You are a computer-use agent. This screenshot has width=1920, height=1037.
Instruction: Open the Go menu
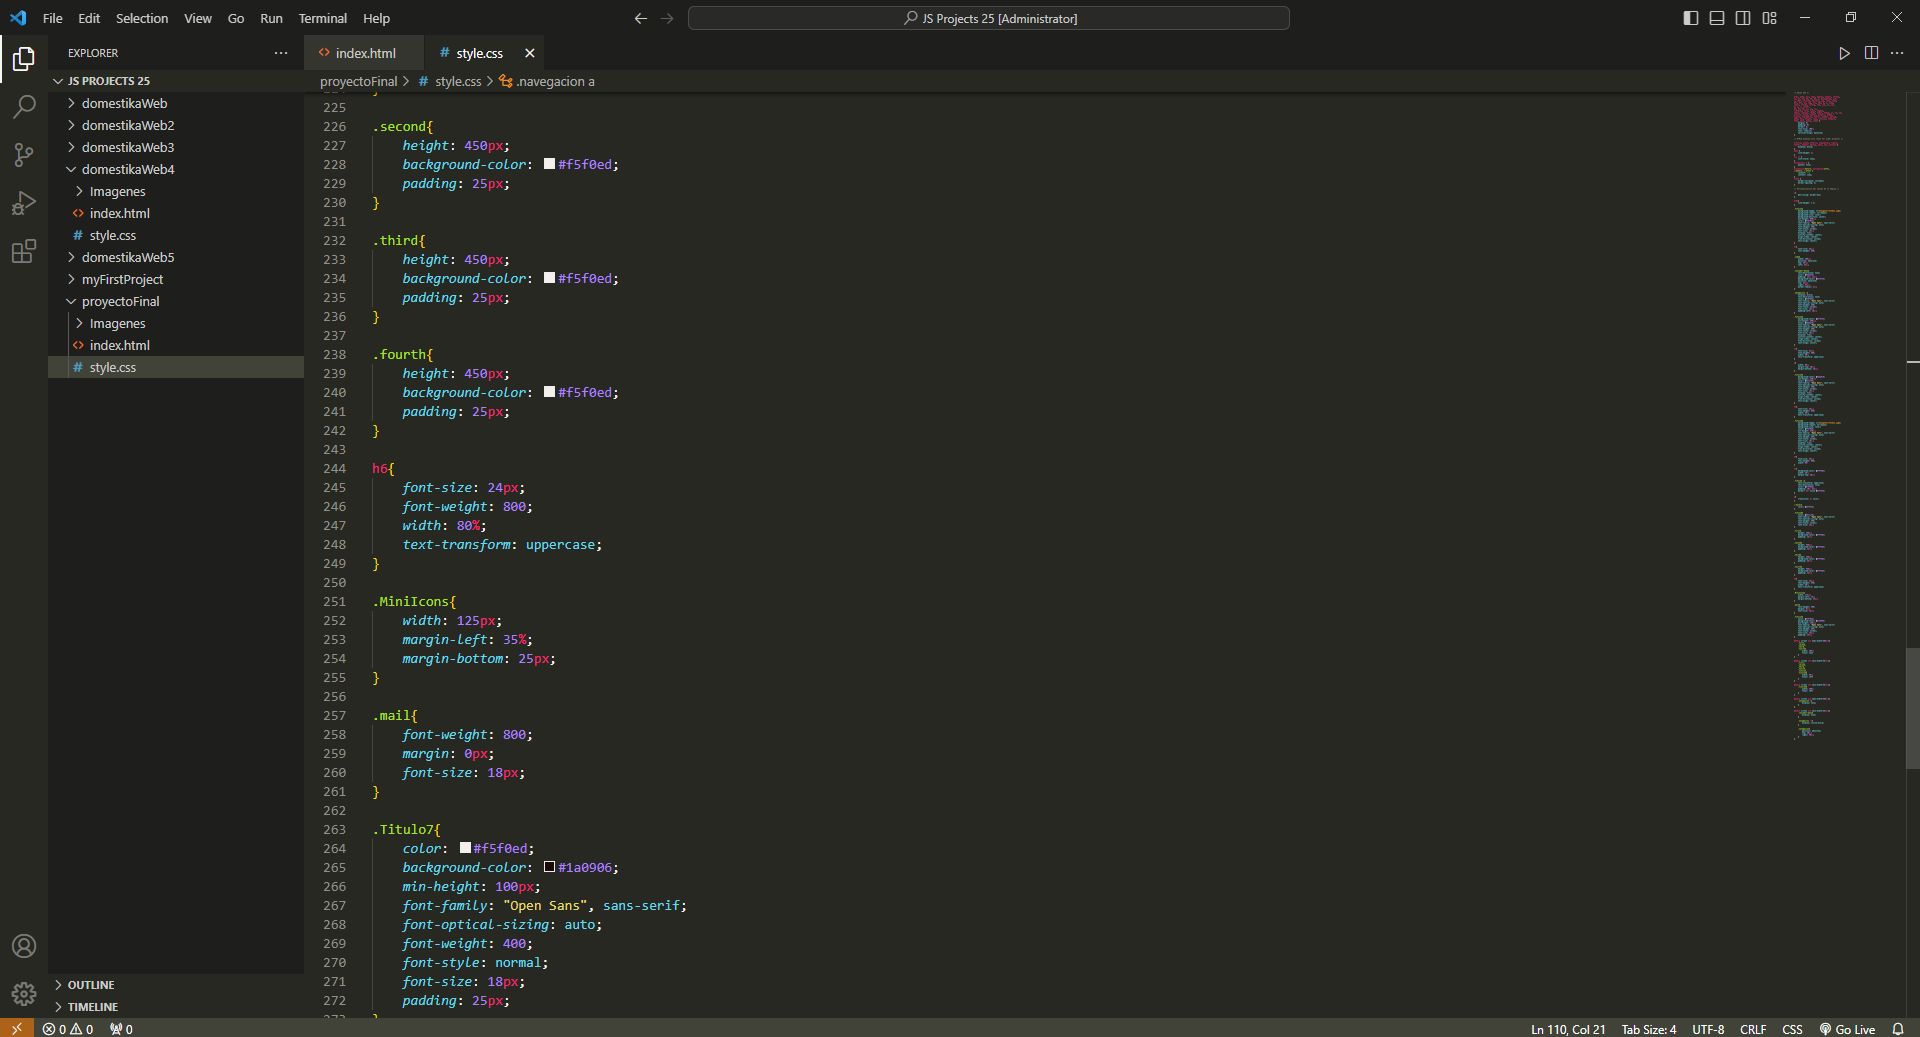tap(236, 18)
